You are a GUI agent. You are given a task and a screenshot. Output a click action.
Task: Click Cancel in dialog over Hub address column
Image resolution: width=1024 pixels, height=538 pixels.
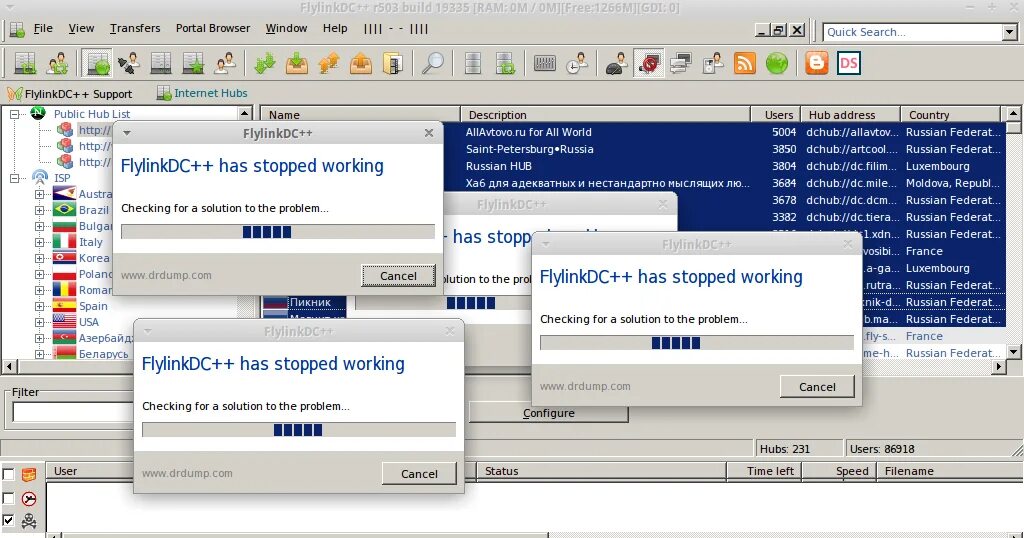point(817,387)
